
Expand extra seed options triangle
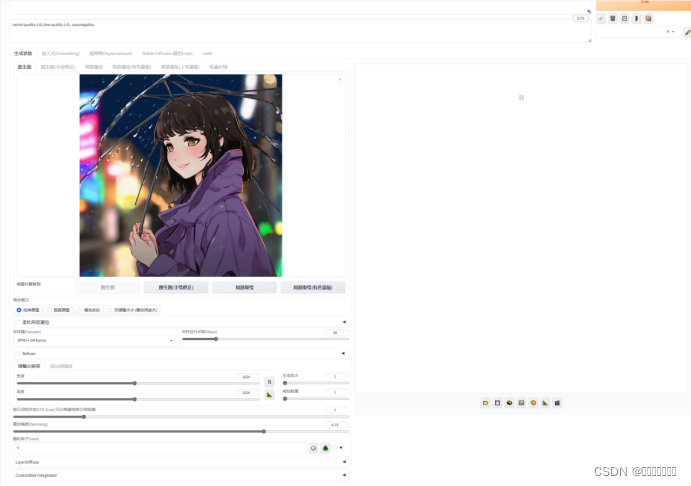coord(341,448)
